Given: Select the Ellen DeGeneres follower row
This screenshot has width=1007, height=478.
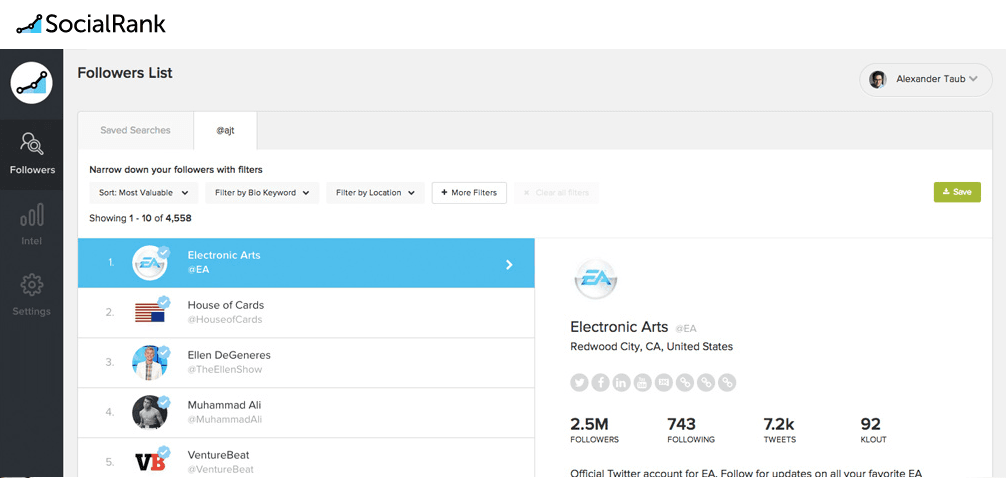Looking at the screenshot, I should tap(306, 363).
